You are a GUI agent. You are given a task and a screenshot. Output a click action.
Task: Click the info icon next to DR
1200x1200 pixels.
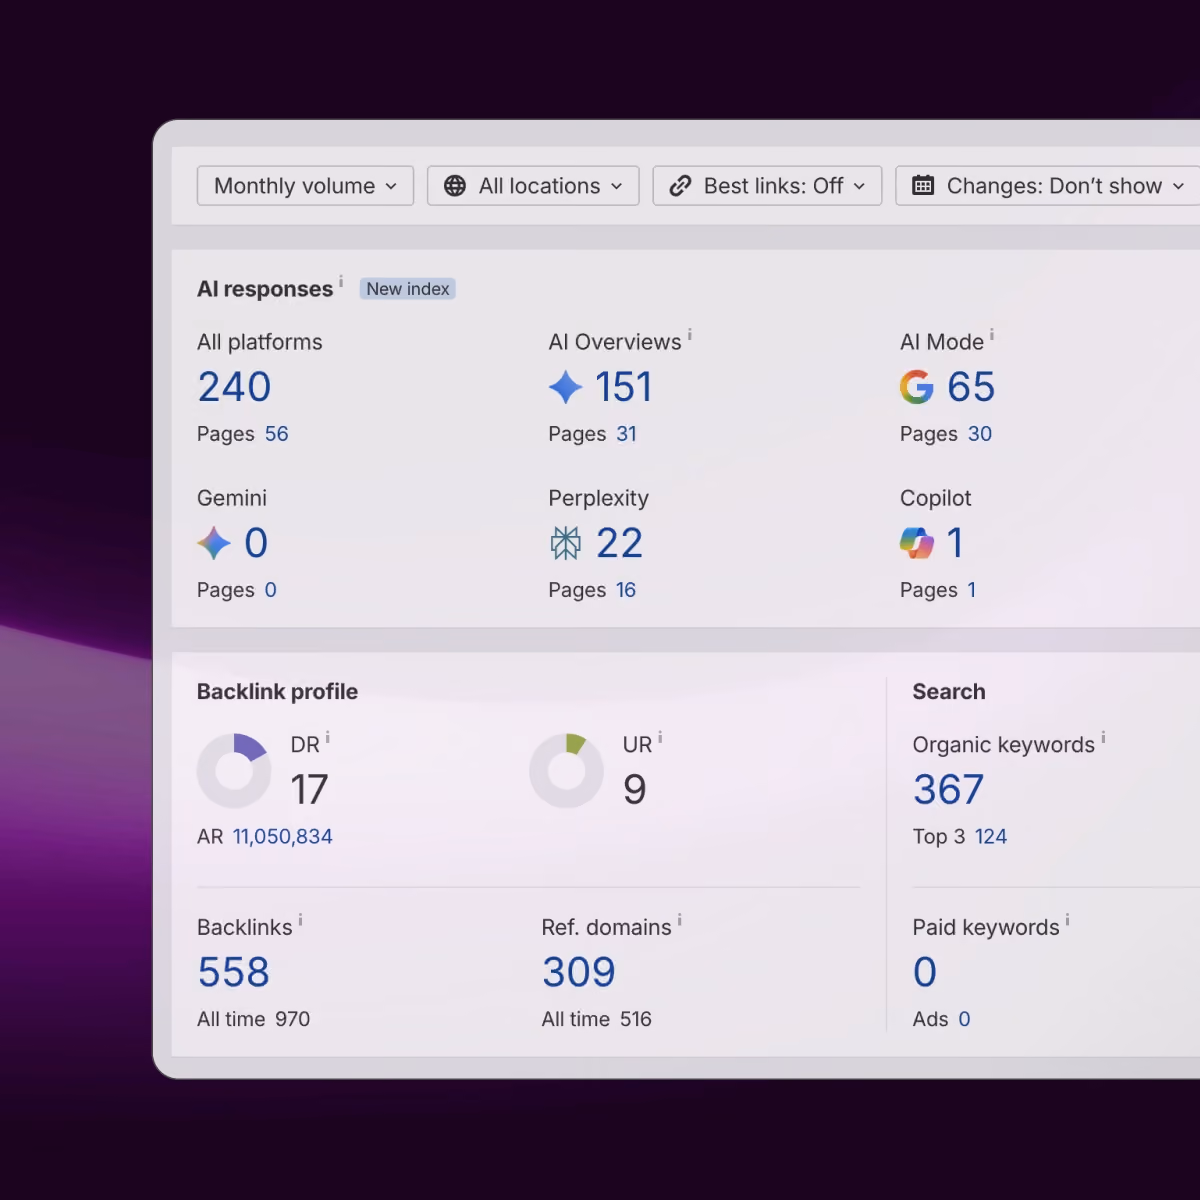327,738
